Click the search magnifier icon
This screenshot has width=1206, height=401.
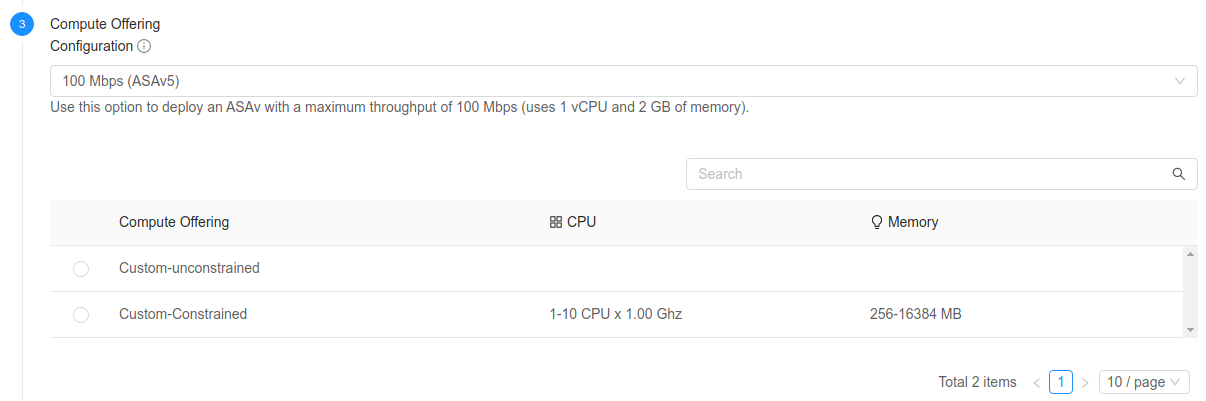coord(1178,174)
